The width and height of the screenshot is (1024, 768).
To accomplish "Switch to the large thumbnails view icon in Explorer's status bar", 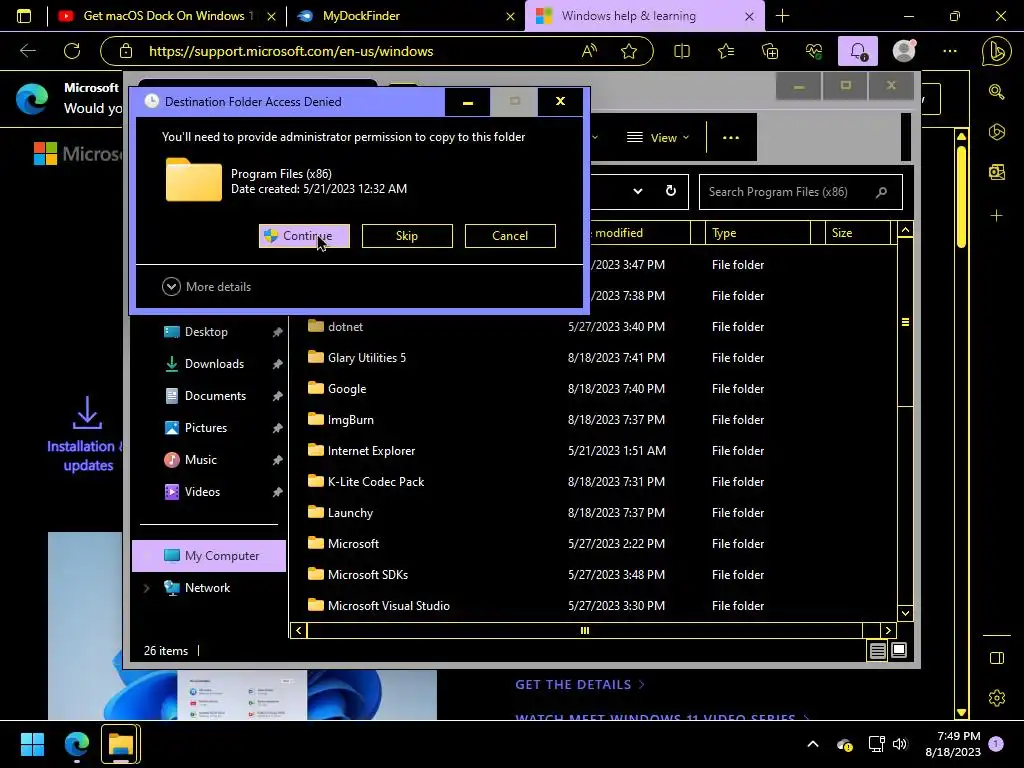I will pyautogui.click(x=899, y=650).
